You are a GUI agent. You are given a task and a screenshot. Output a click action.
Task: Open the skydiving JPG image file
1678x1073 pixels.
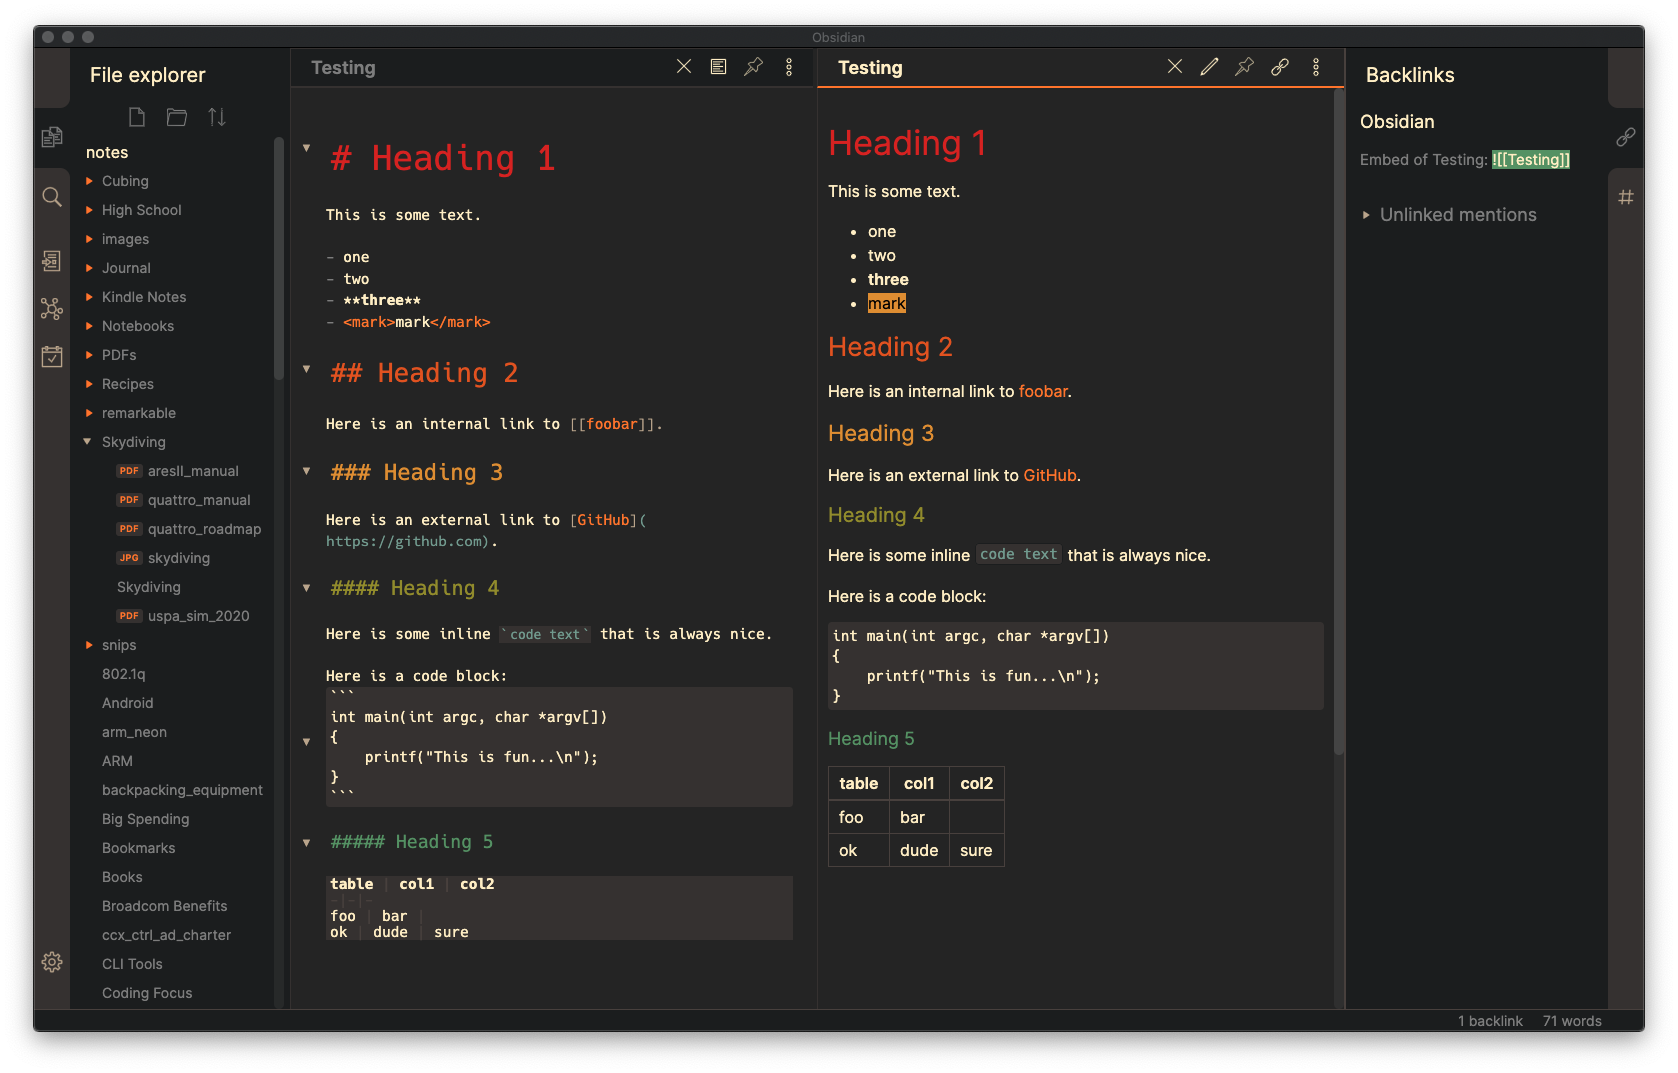click(x=179, y=558)
